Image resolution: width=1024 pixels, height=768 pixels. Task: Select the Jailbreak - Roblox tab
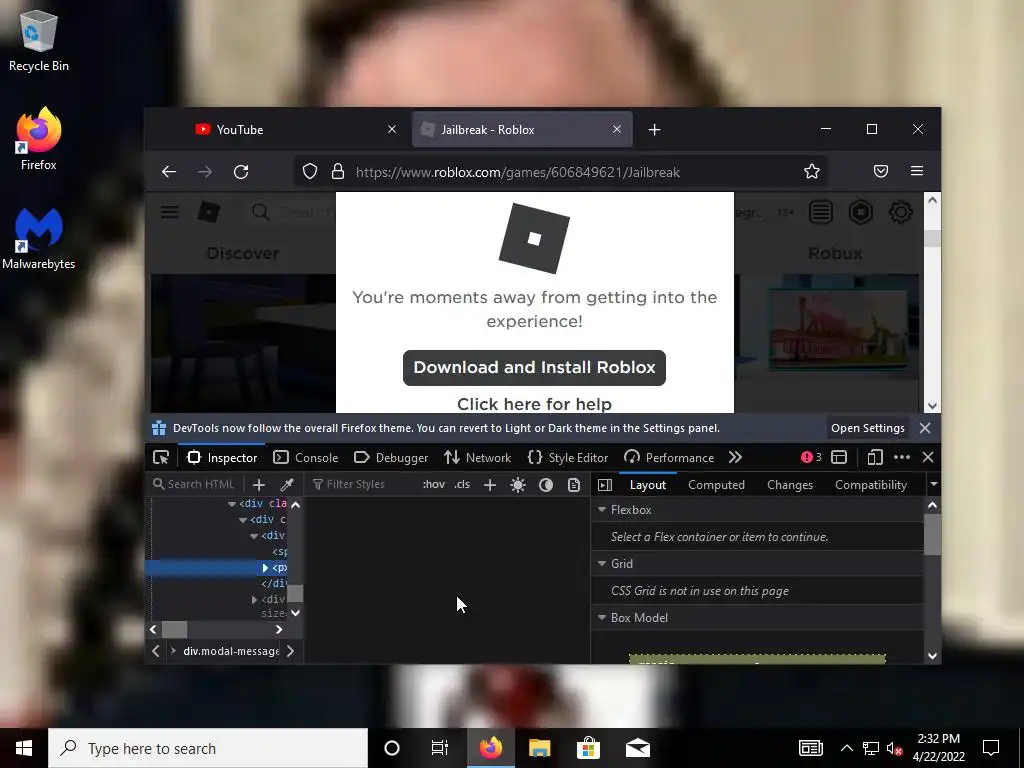click(x=522, y=129)
